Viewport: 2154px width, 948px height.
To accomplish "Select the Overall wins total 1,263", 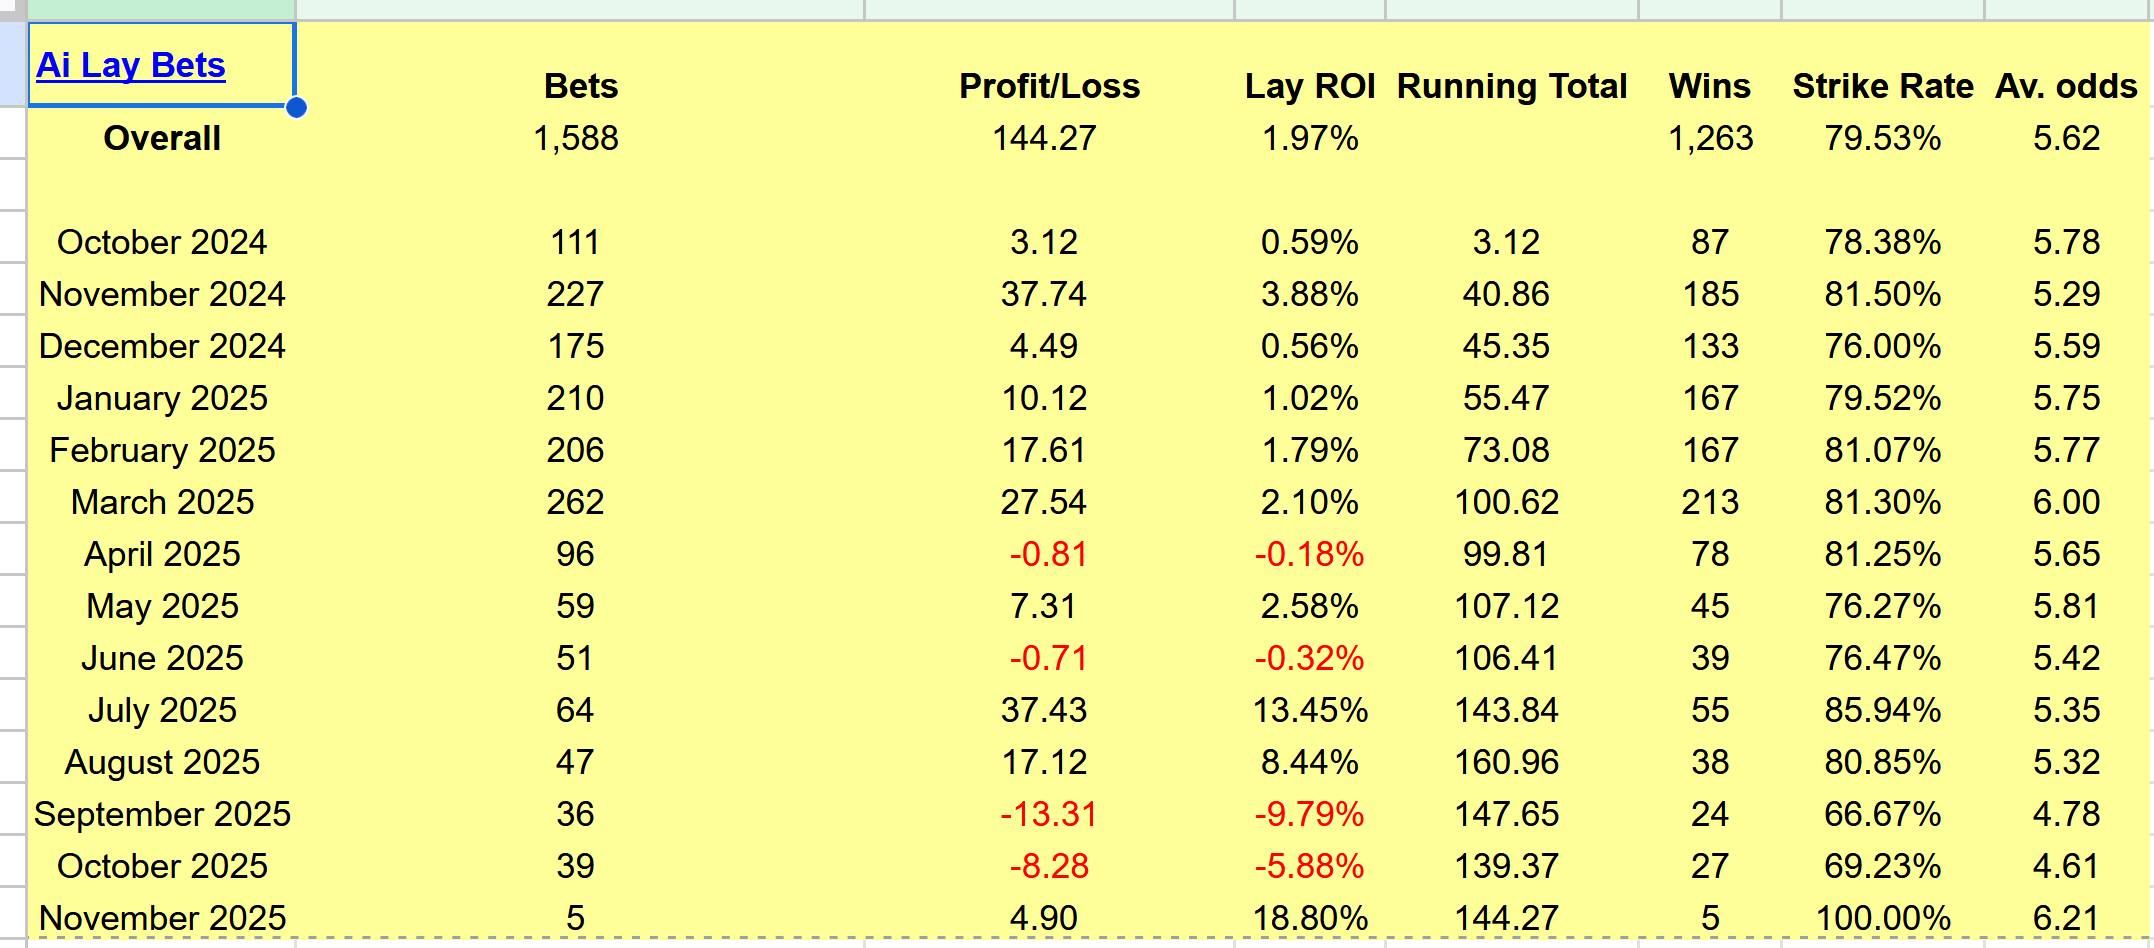I will point(1709,138).
